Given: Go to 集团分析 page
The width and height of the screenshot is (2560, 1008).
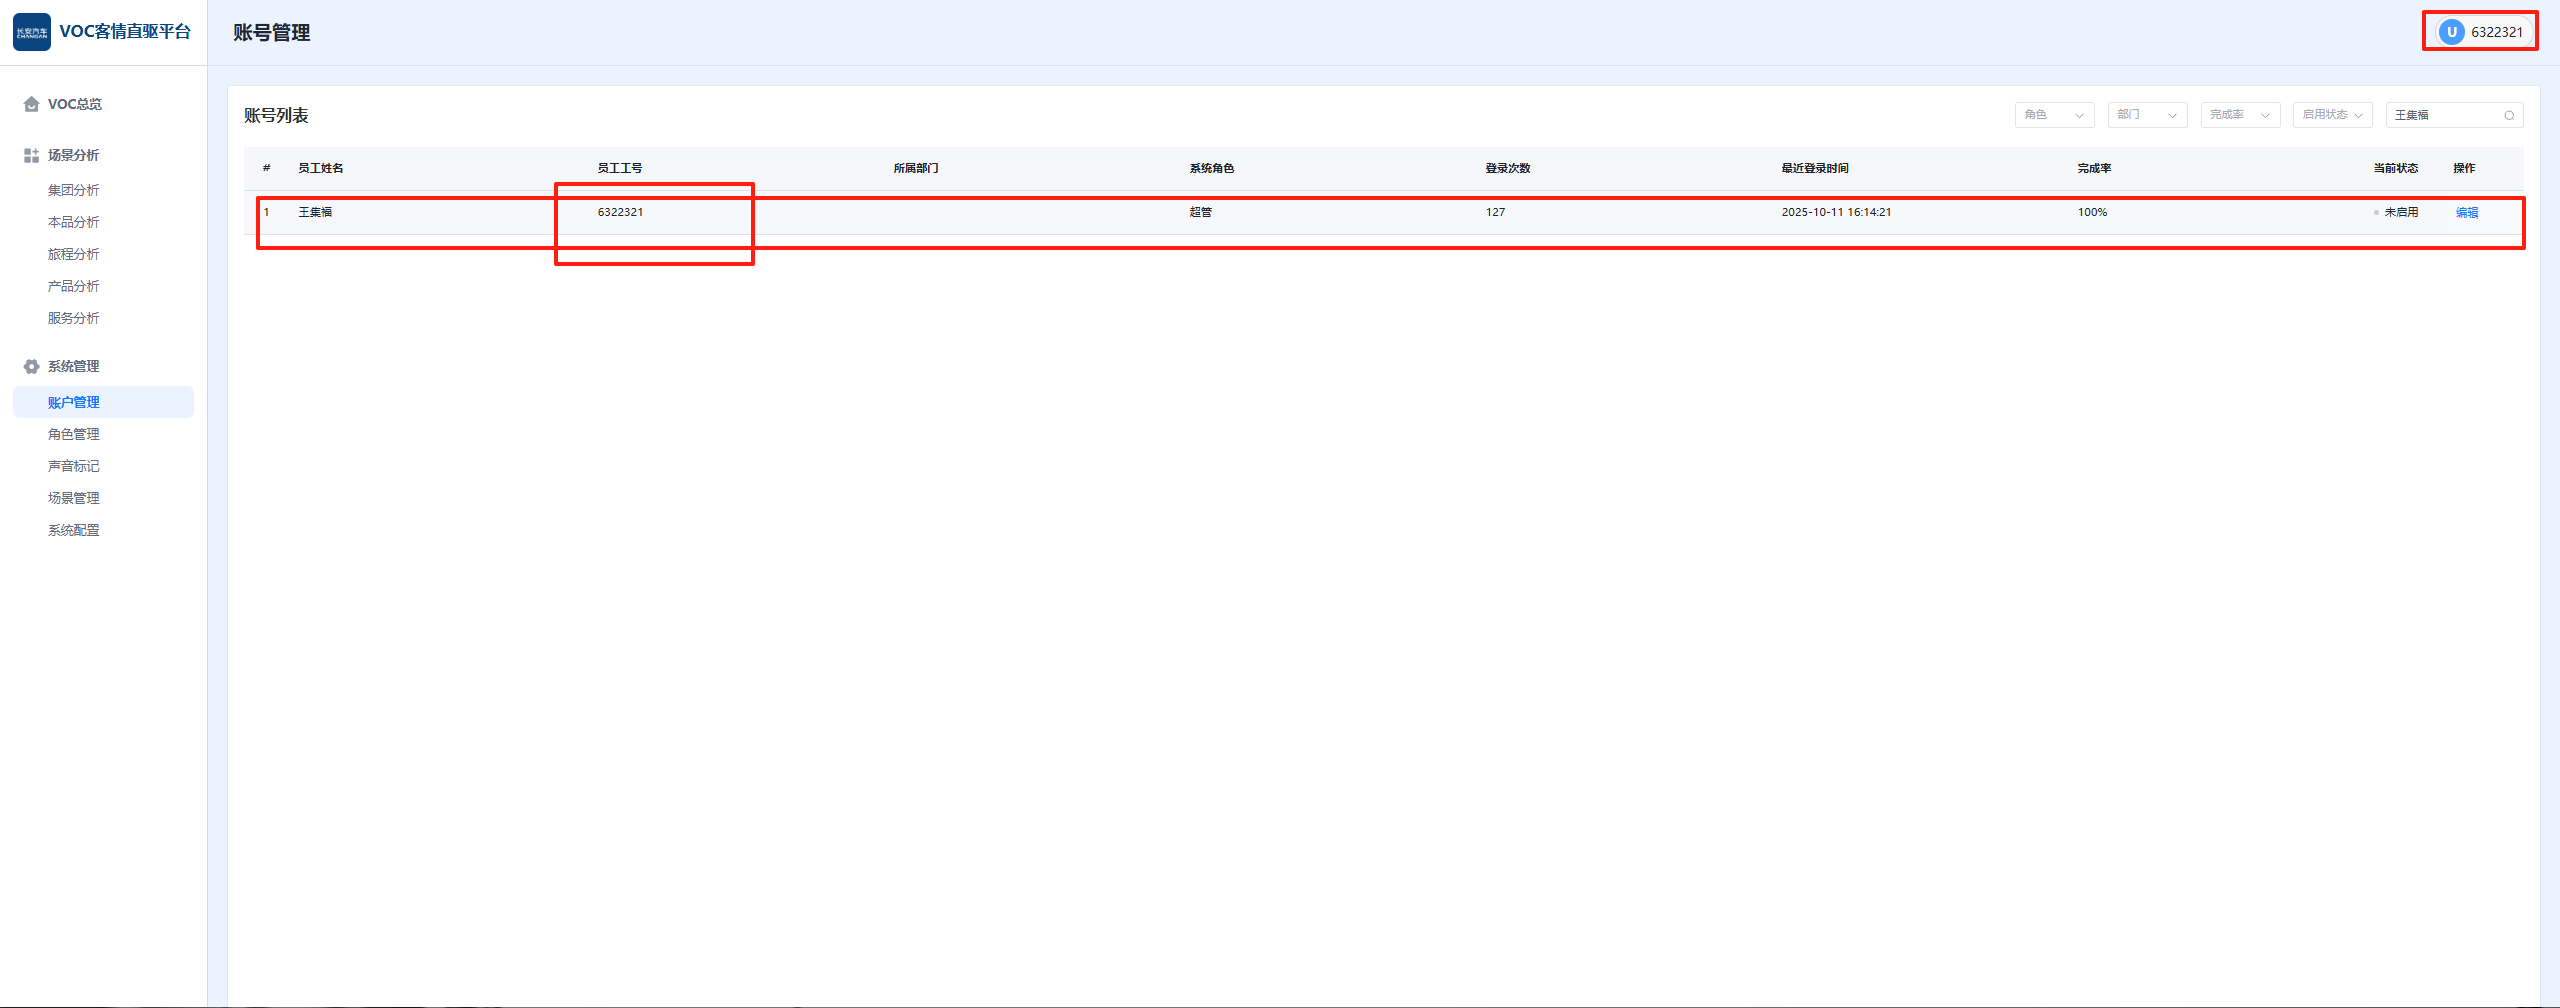Looking at the screenshot, I should click(74, 190).
